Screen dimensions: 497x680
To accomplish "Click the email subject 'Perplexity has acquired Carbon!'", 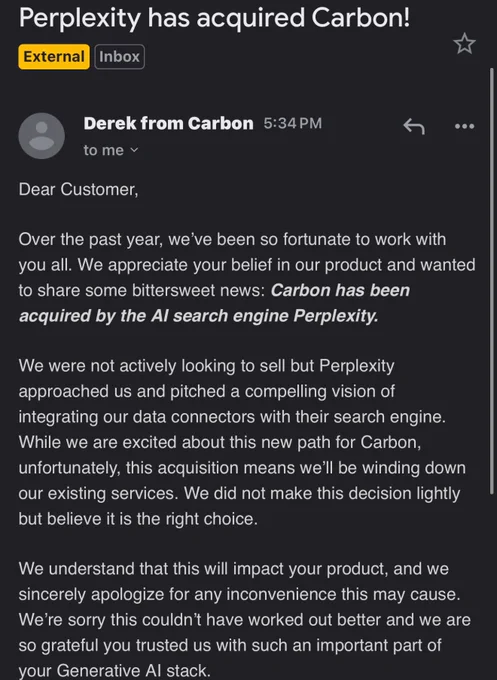I will click(x=214, y=18).
